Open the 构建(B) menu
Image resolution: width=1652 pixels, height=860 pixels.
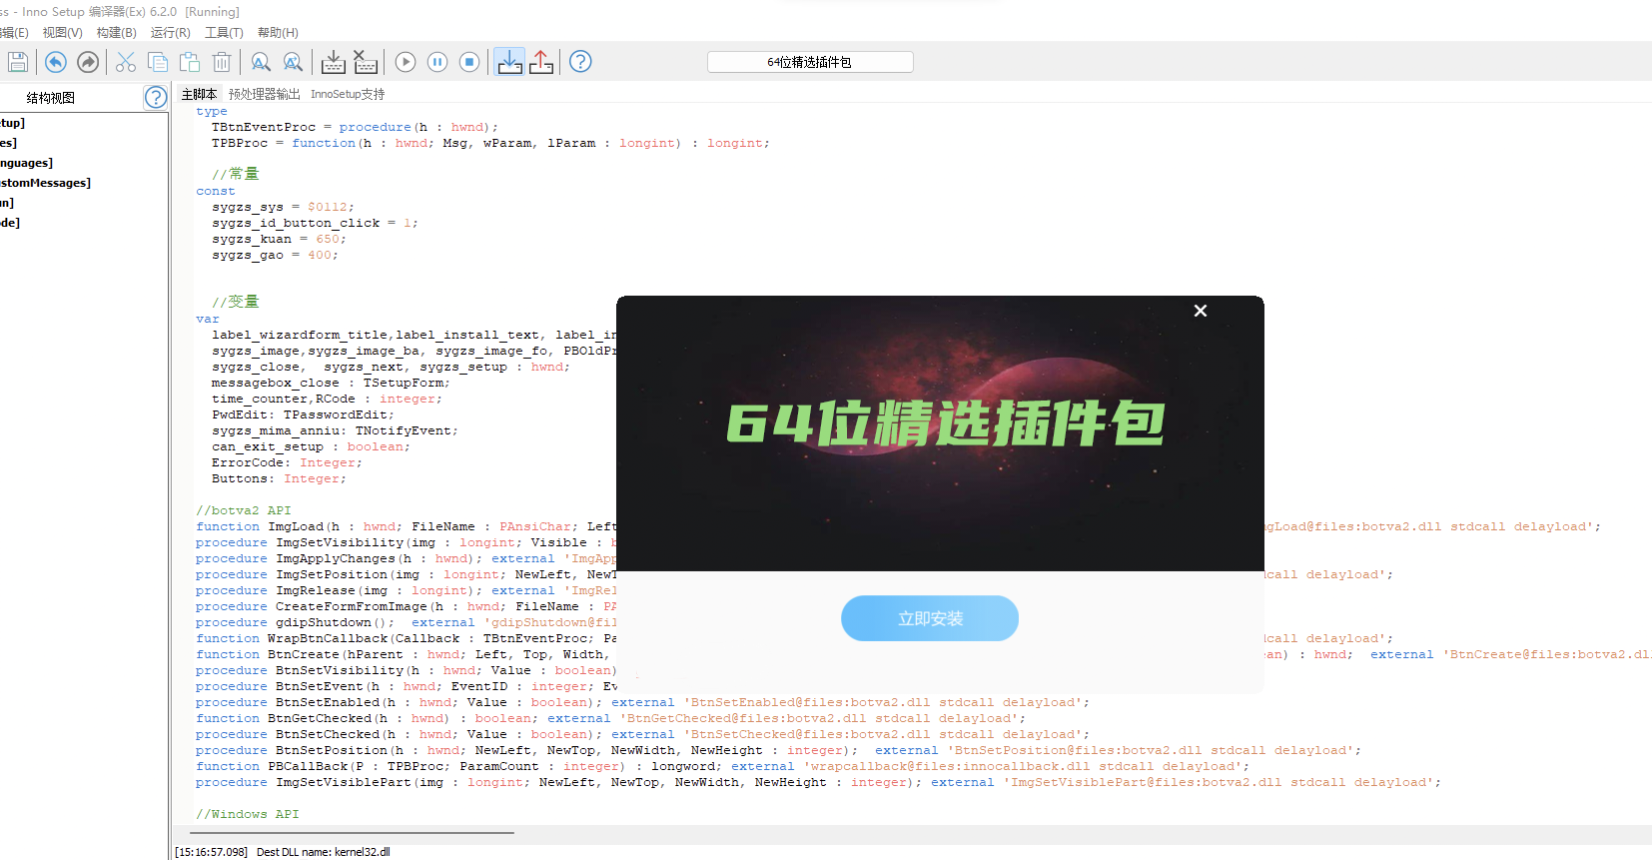tap(116, 33)
